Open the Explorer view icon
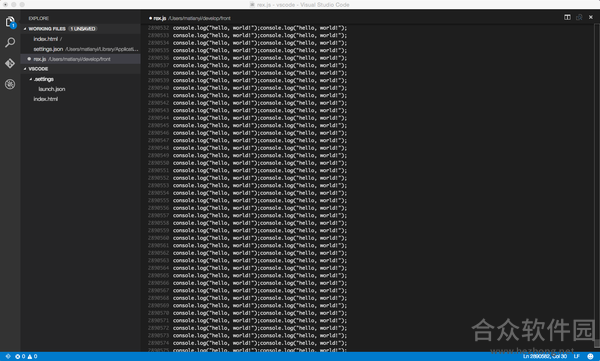 coord(10,22)
